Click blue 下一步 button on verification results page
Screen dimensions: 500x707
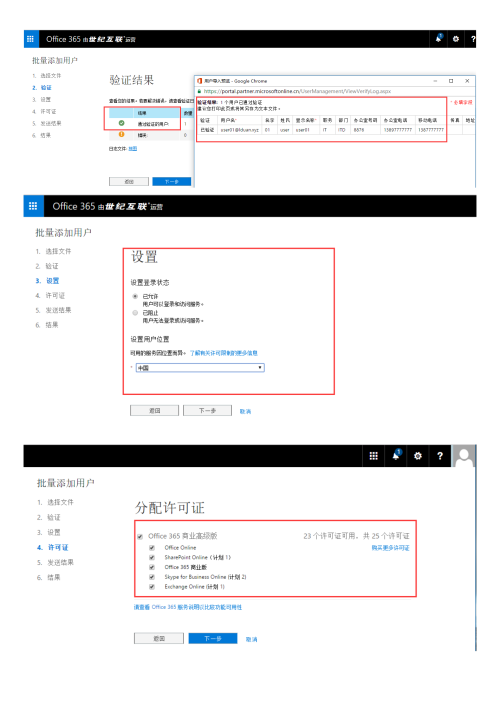coord(172,181)
